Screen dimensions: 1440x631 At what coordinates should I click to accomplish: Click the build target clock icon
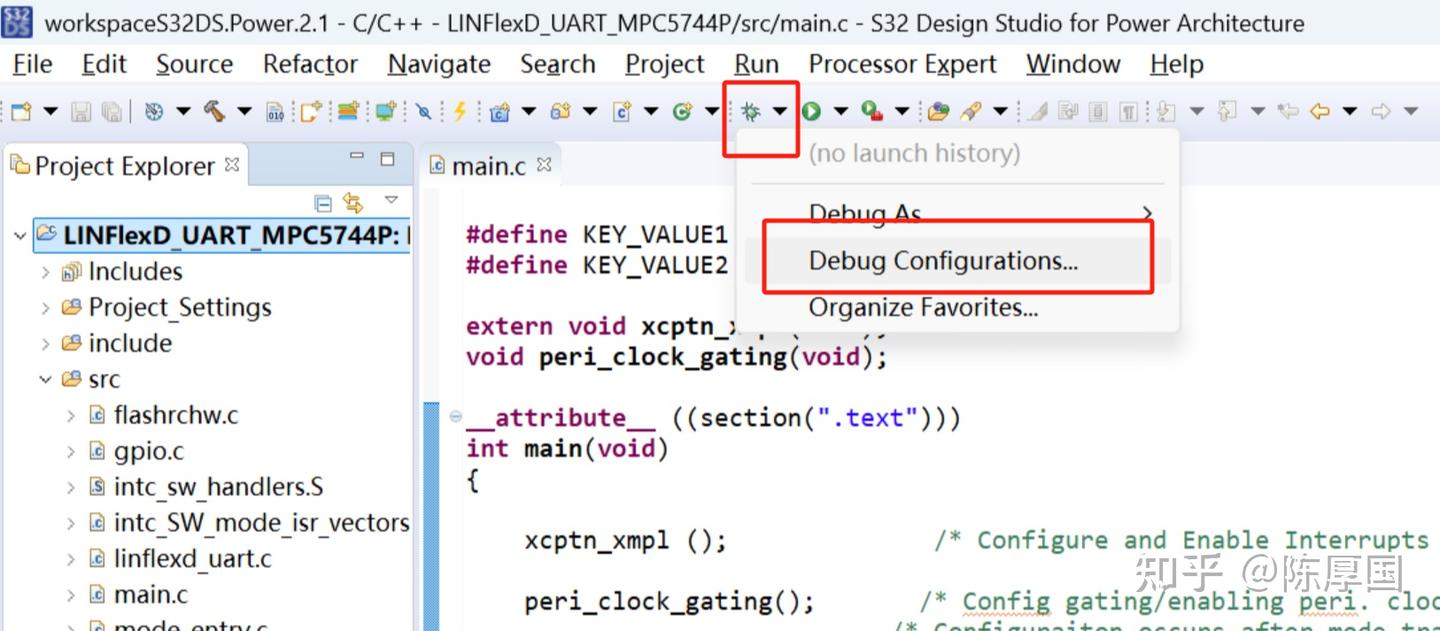coord(153,111)
